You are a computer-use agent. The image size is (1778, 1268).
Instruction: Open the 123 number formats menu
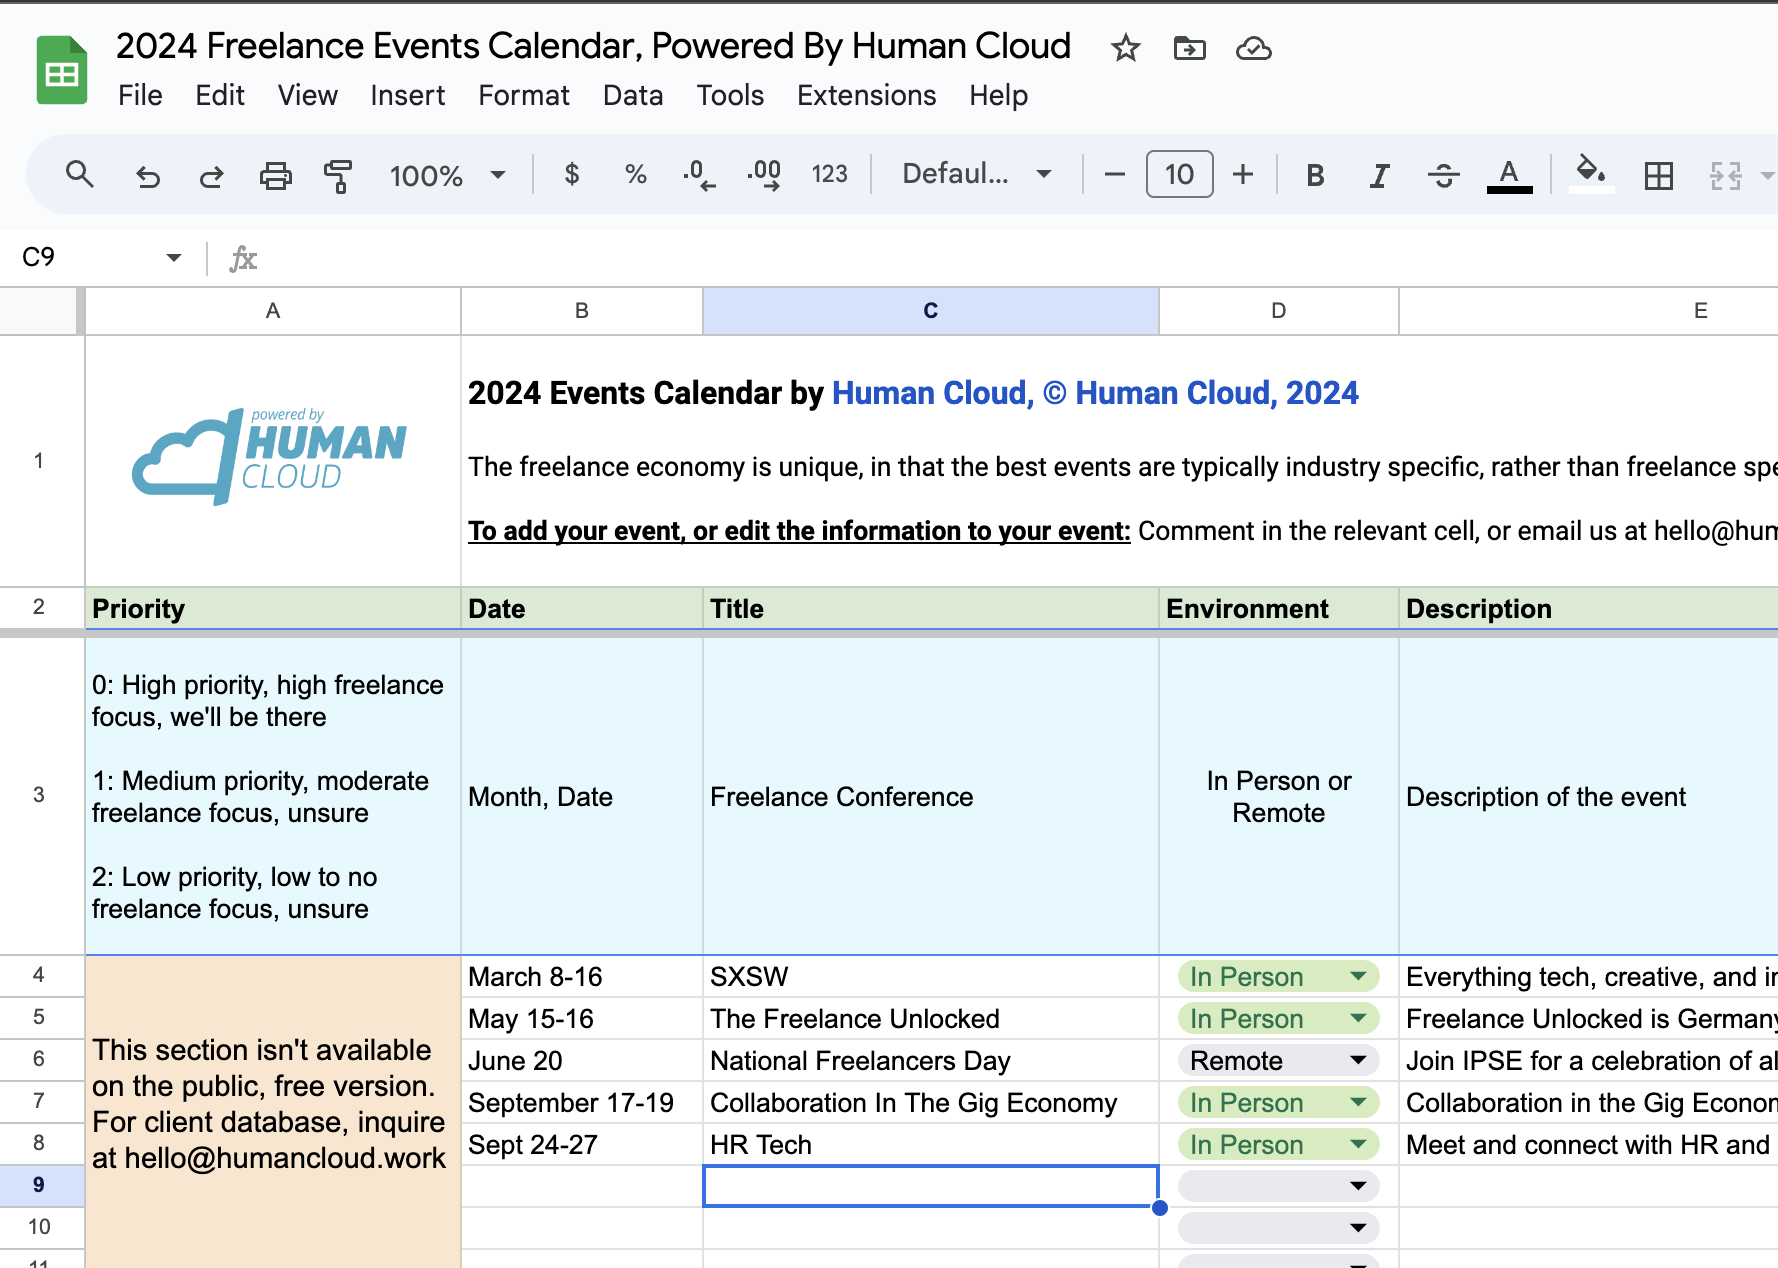point(830,175)
